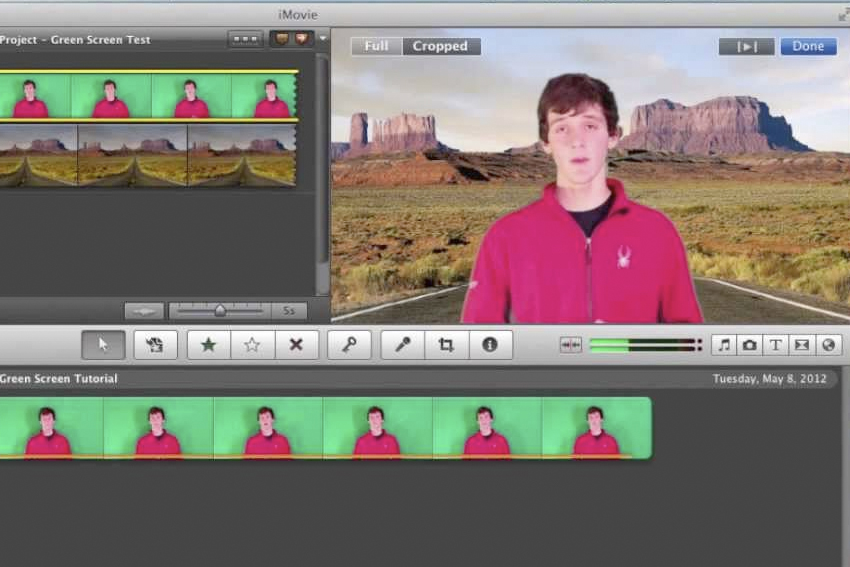This screenshot has height=567, width=850.
Task: Click the swap layout button beside zoom slider
Action: click(144, 311)
